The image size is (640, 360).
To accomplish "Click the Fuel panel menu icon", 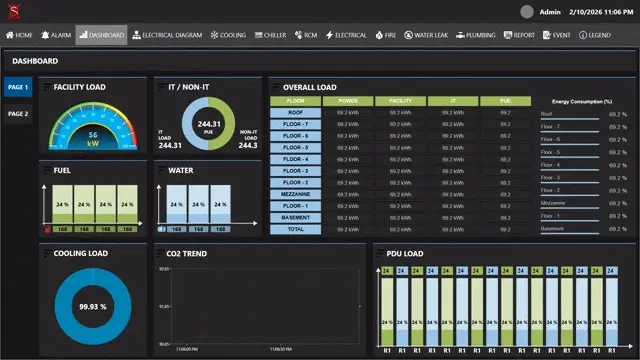I will [47, 170].
